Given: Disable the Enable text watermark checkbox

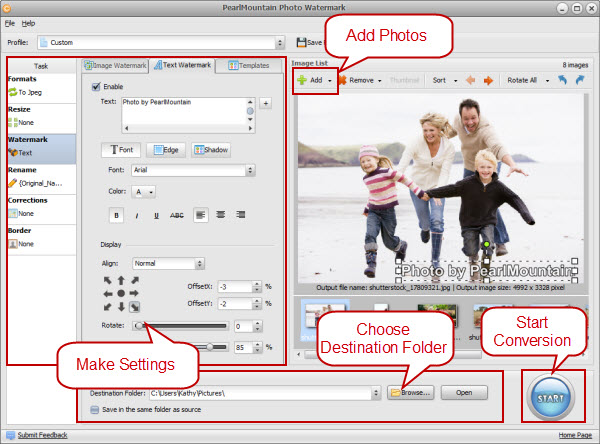Looking at the screenshot, I should point(95,87).
